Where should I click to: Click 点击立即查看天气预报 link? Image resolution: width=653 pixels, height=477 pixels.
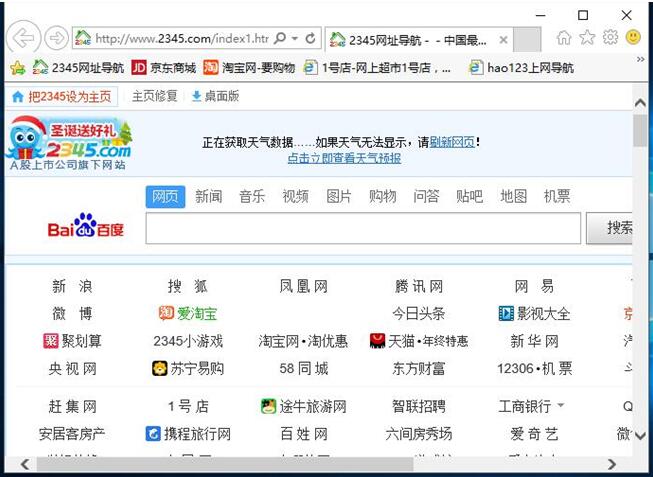(344, 158)
